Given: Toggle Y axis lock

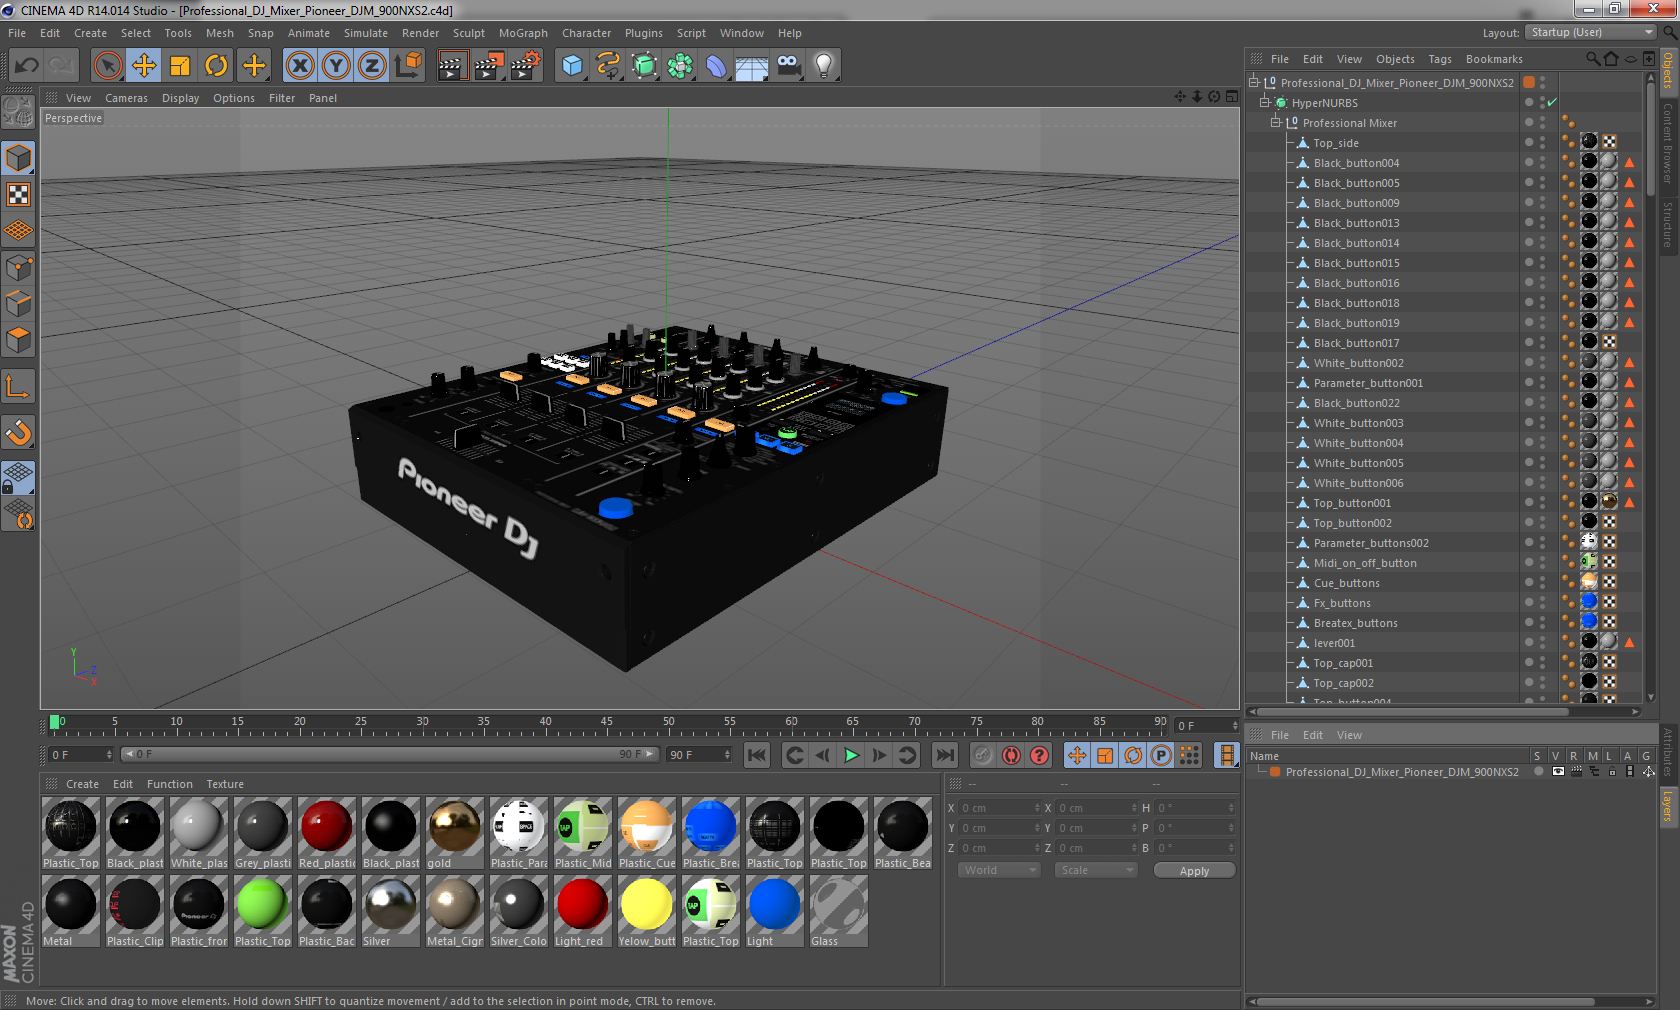Looking at the screenshot, I should [x=336, y=66].
